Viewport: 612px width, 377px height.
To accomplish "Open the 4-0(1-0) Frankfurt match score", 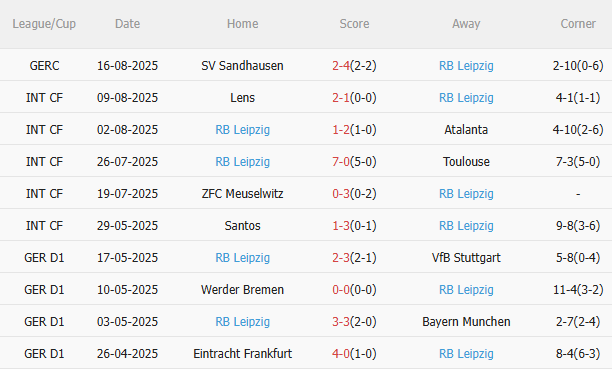I will click(354, 354).
